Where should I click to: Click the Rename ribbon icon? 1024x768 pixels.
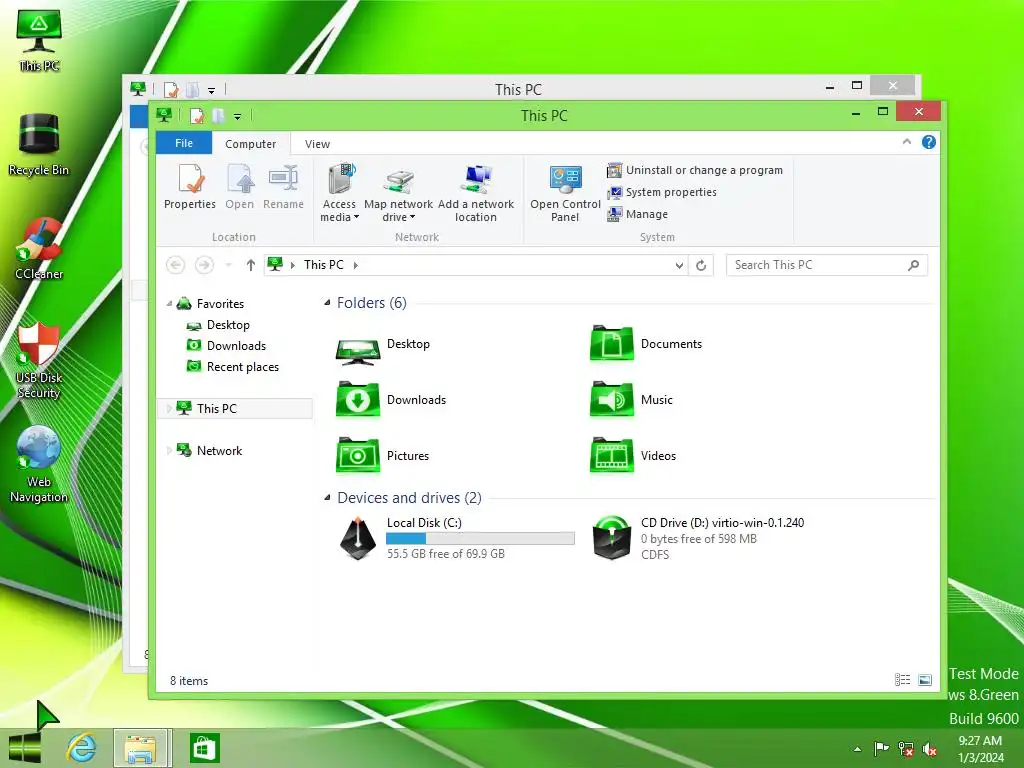(x=283, y=187)
